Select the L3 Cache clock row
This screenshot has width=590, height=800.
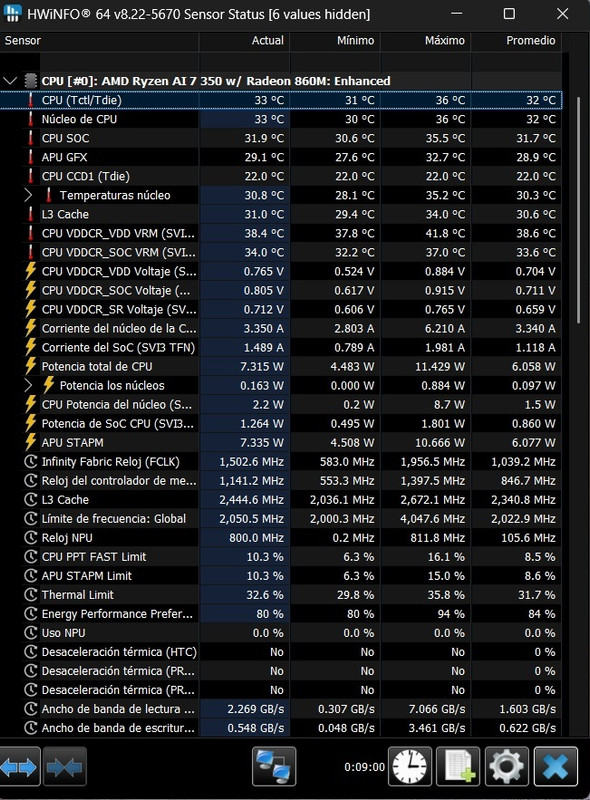click(281, 499)
